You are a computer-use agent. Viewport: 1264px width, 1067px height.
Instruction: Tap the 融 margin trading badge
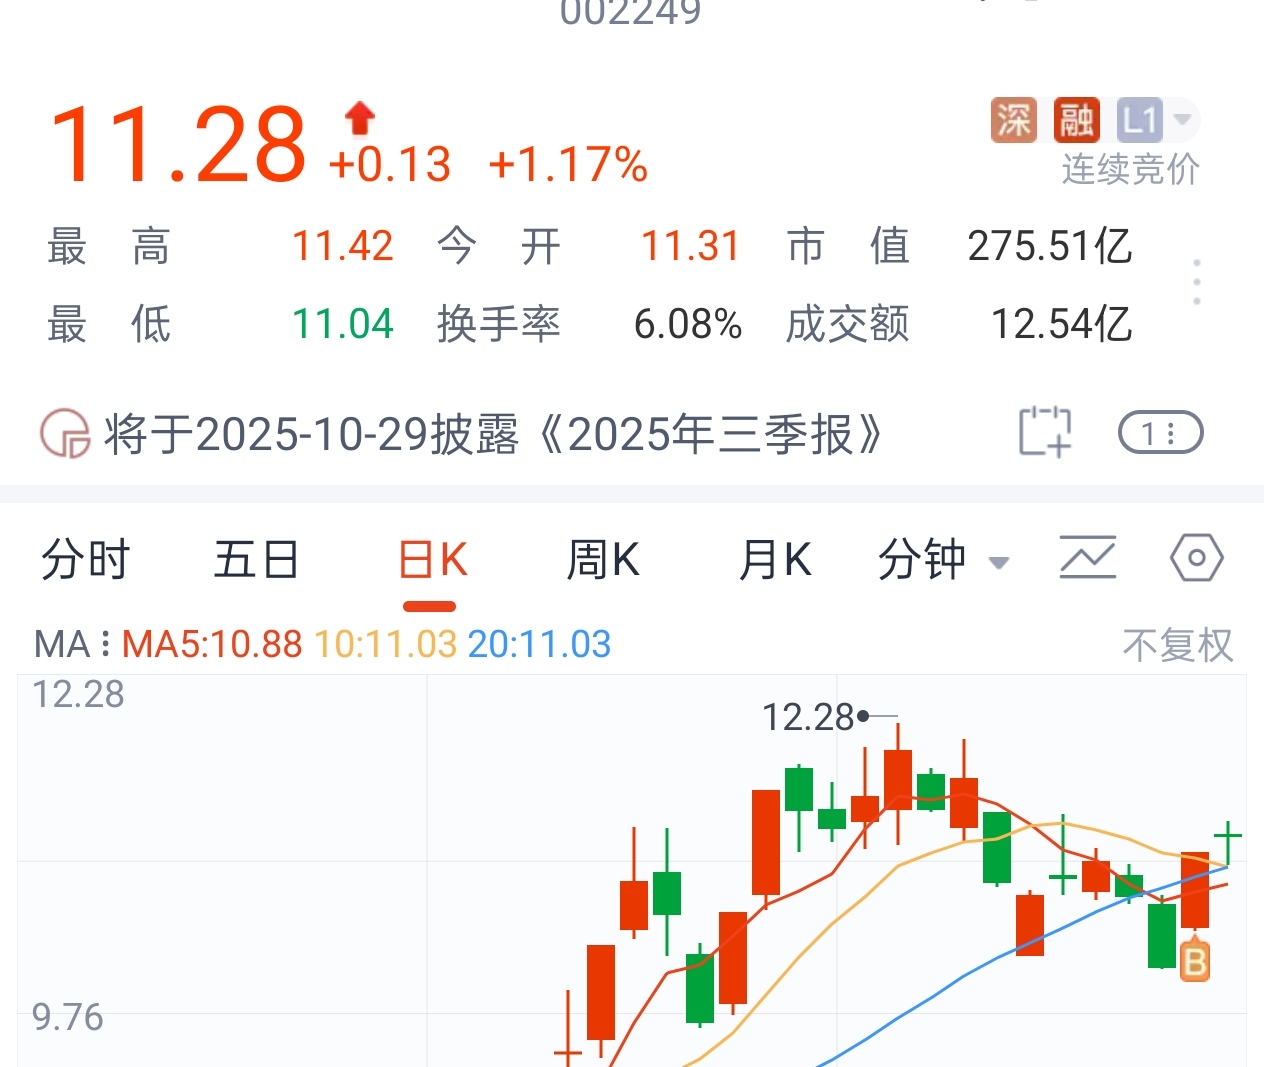point(1076,121)
